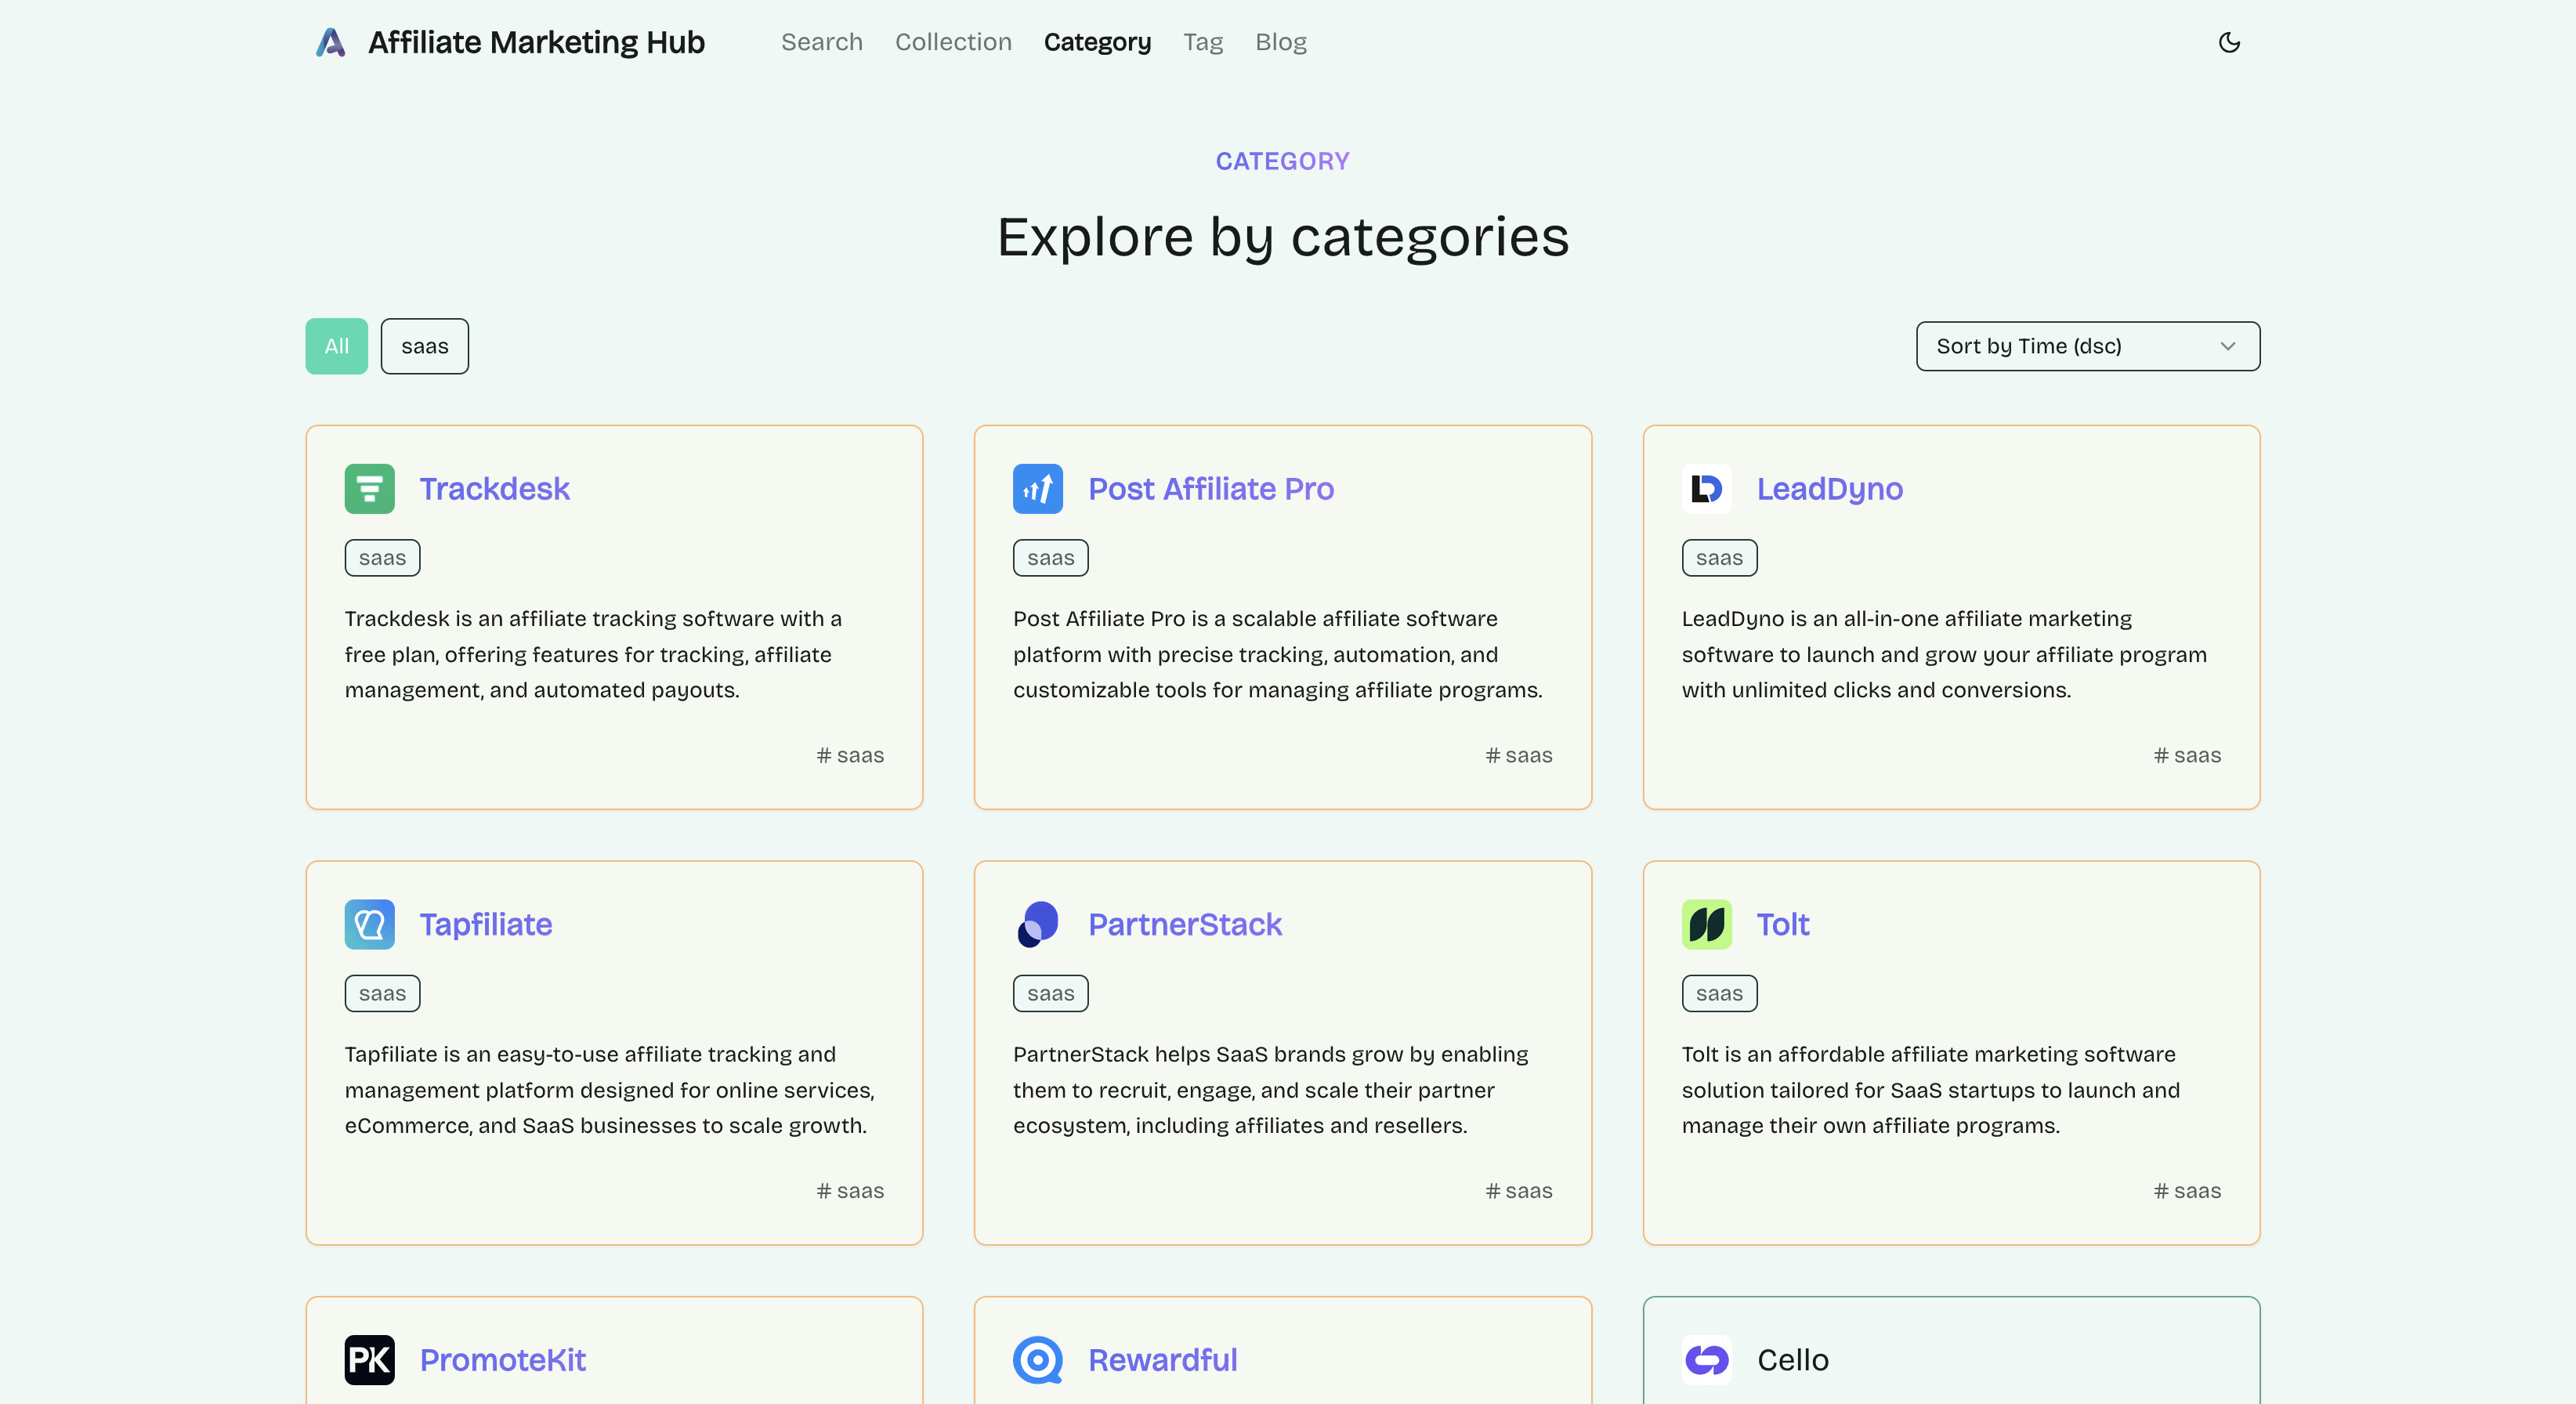Select the All category filter

pos(336,346)
